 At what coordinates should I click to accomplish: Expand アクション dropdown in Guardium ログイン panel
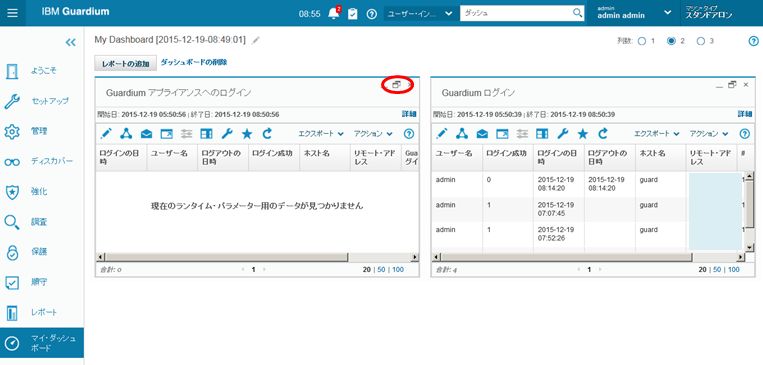(x=709, y=134)
